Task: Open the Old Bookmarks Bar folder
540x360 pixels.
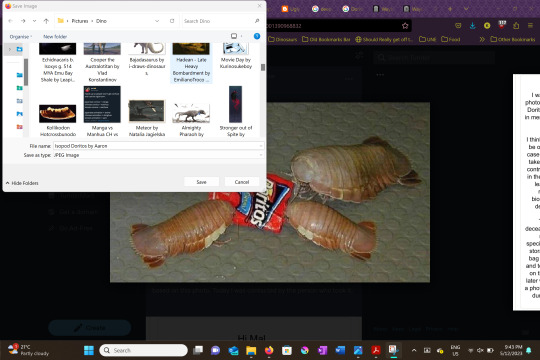Action: (326, 39)
